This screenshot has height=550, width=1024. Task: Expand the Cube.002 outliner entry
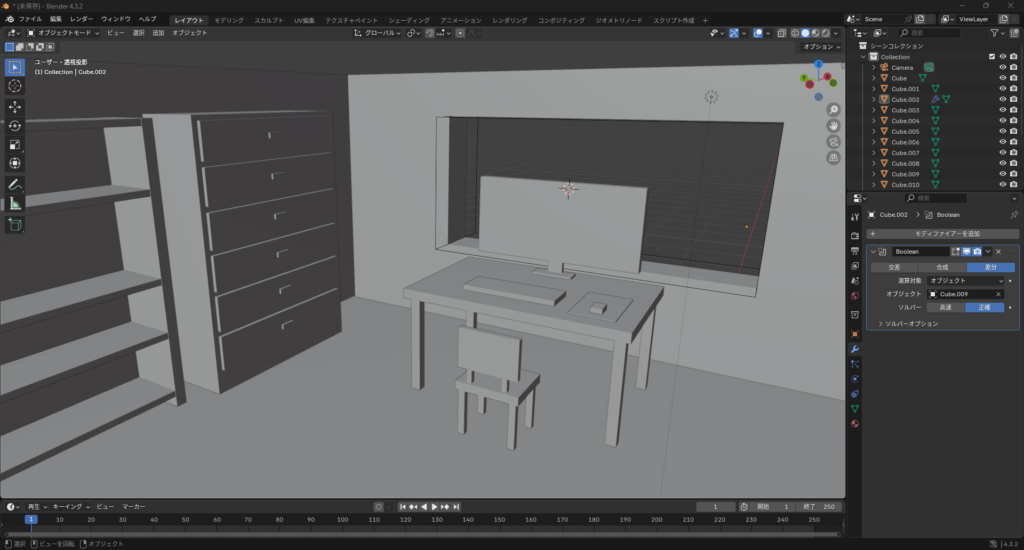pos(874,99)
